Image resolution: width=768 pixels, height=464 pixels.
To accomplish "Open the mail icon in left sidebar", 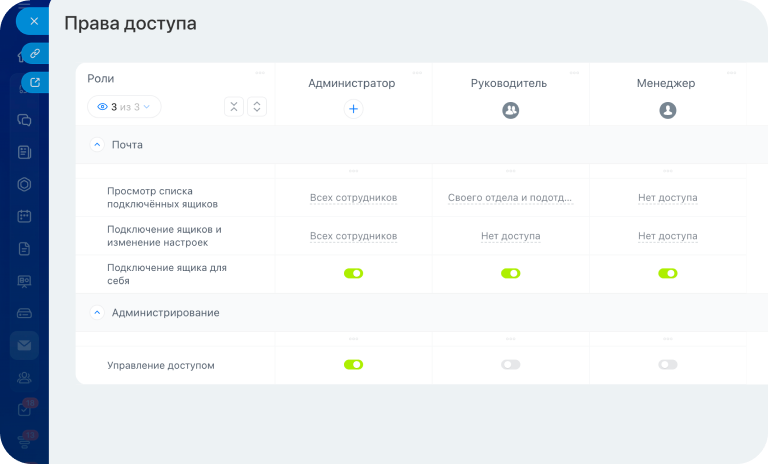I will coord(24,345).
